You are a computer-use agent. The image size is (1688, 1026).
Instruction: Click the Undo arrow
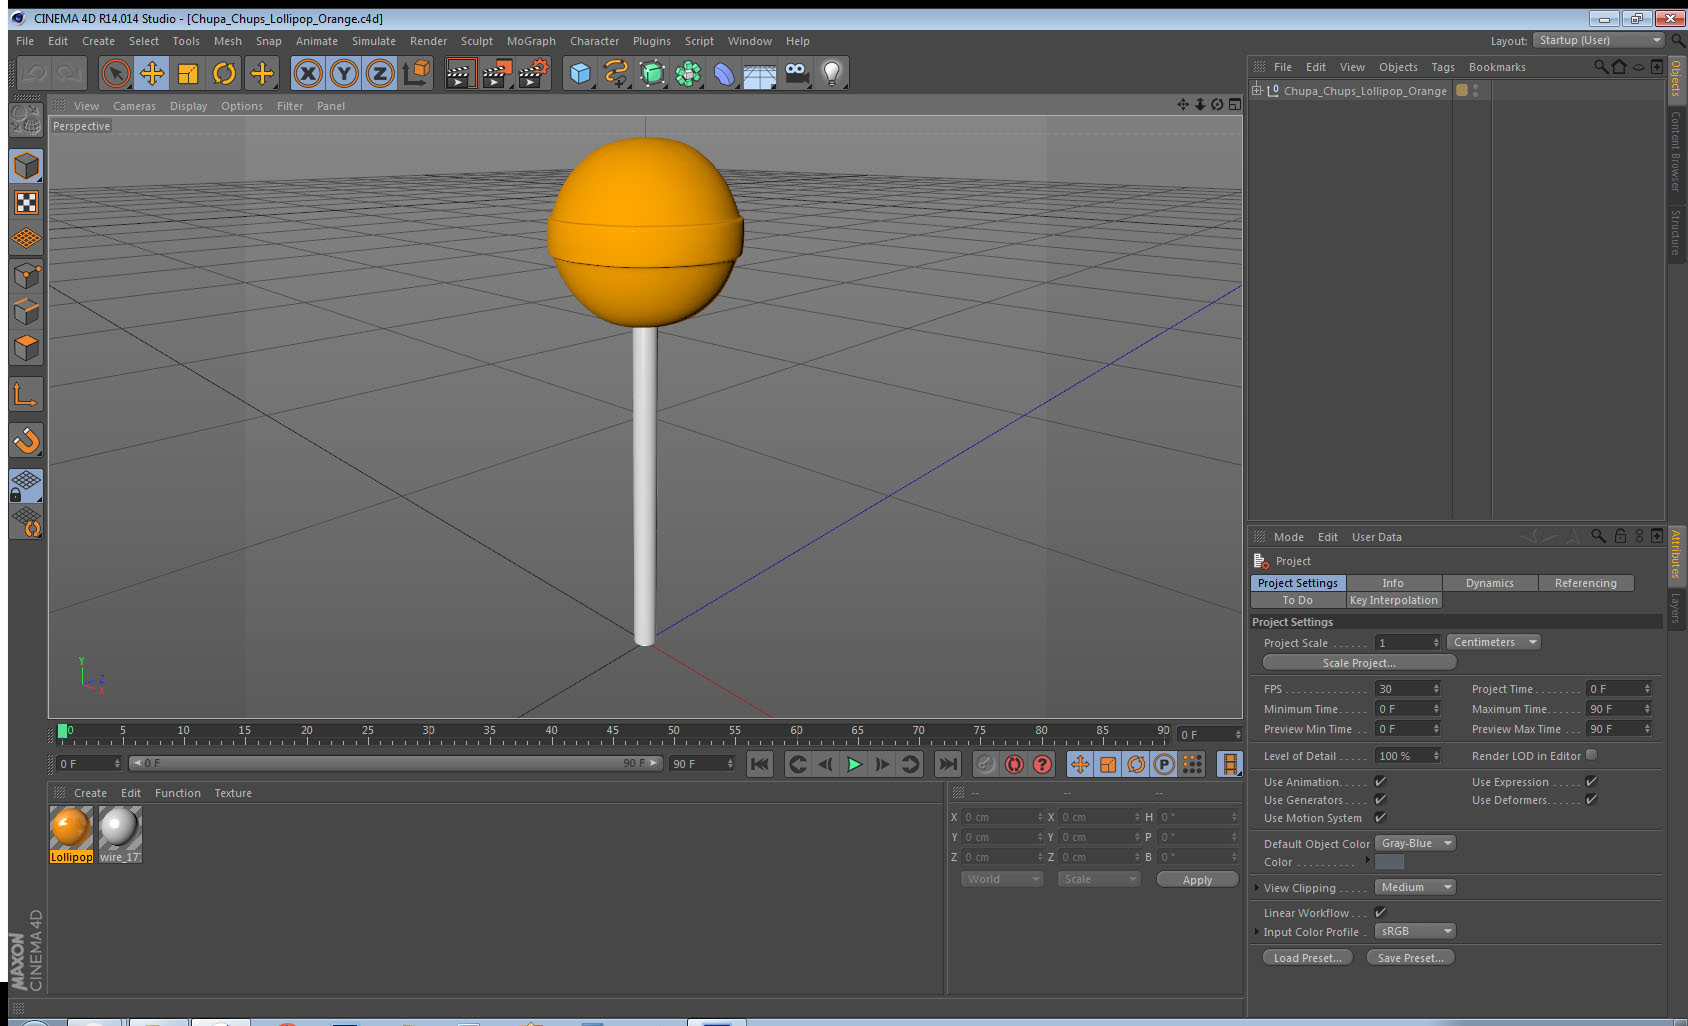(33, 73)
